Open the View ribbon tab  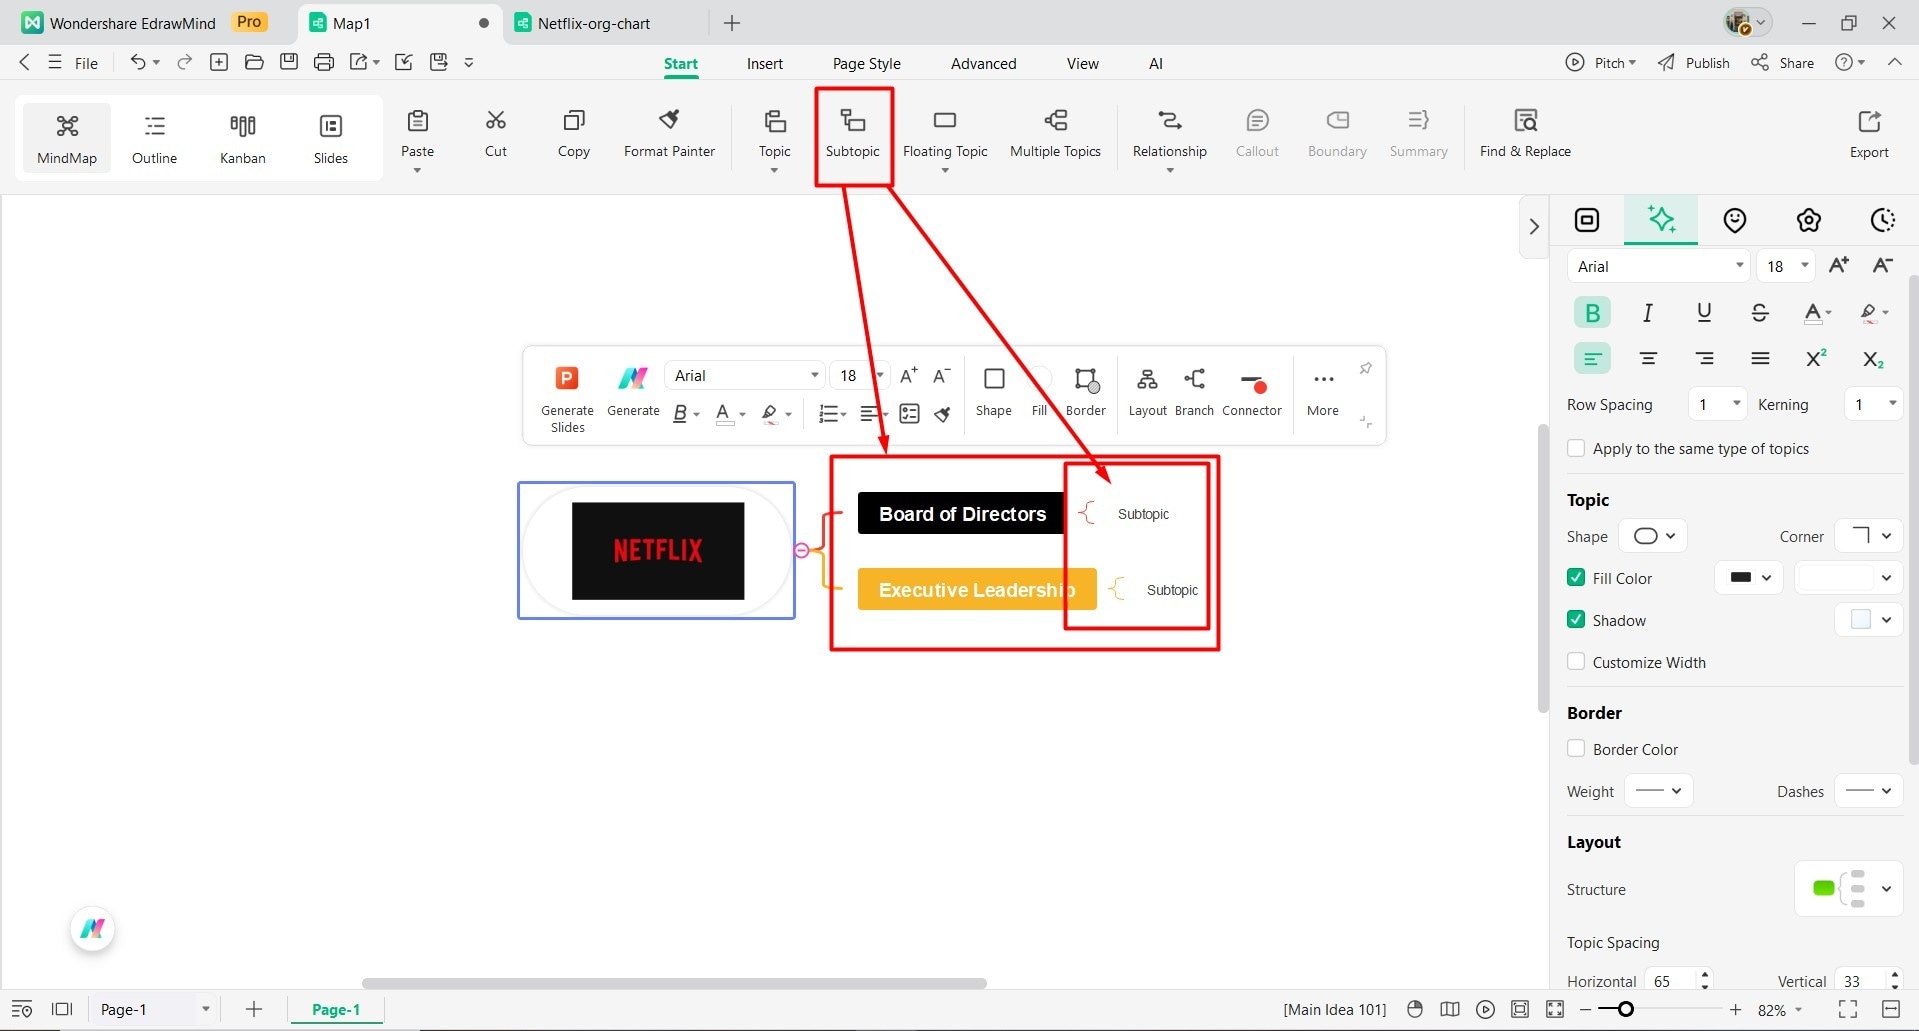(x=1082, y=63)
